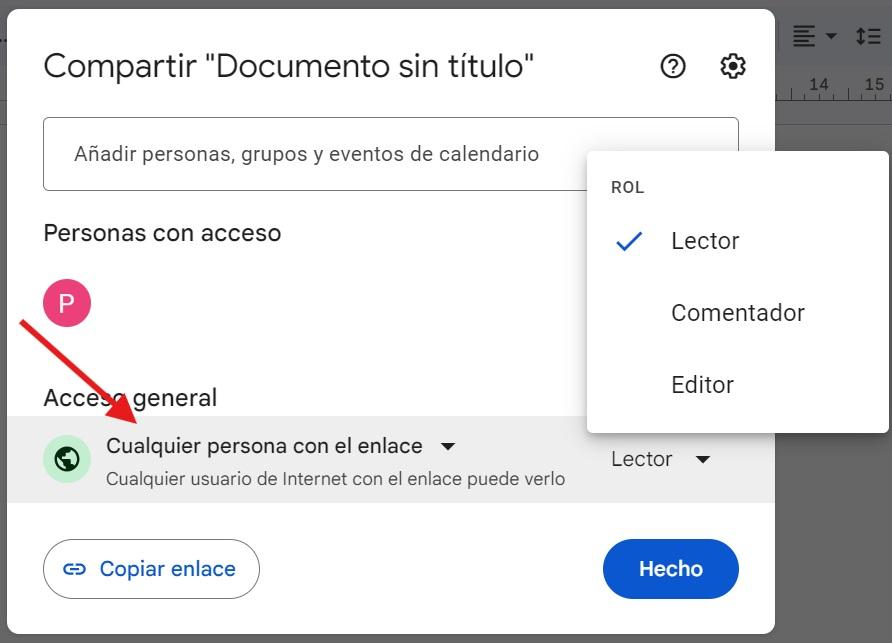Click the Copiar enlace button

pos(151,568)
